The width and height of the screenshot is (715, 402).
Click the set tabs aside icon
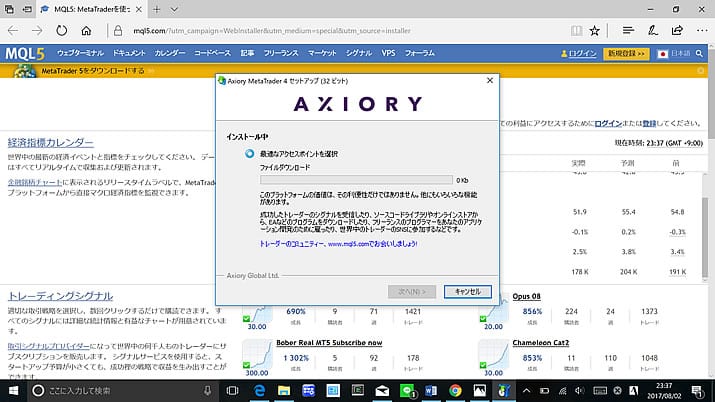click(x=27, y=9)
